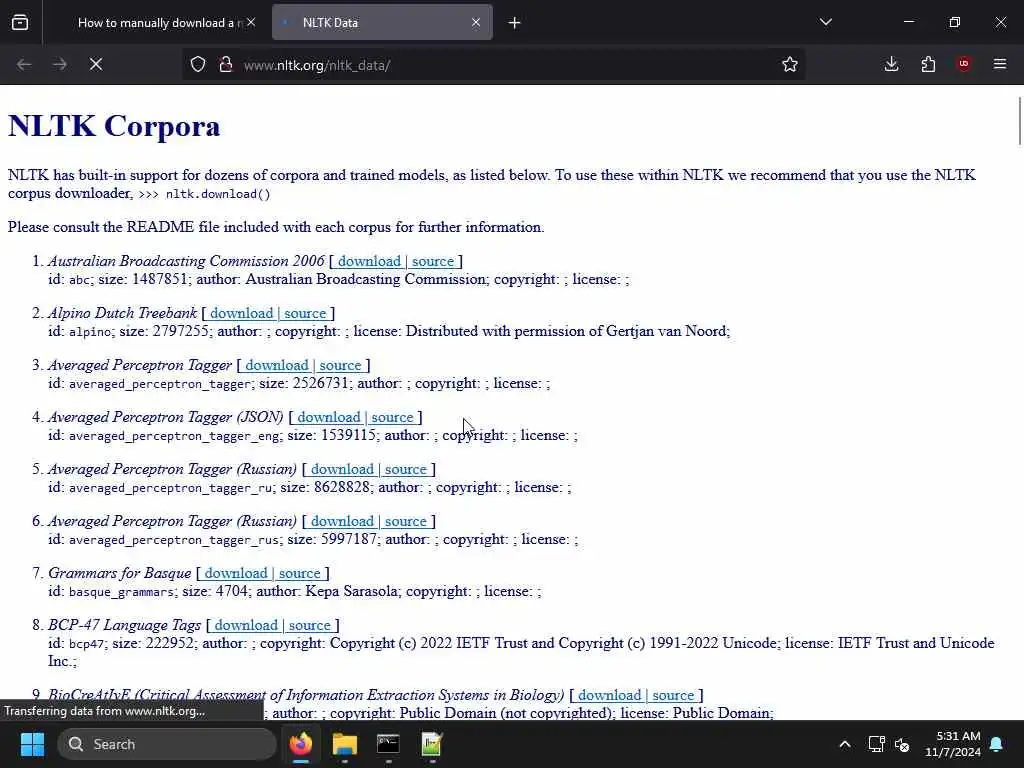
Task: Click the 'id: abc' text
Action: 71,280
